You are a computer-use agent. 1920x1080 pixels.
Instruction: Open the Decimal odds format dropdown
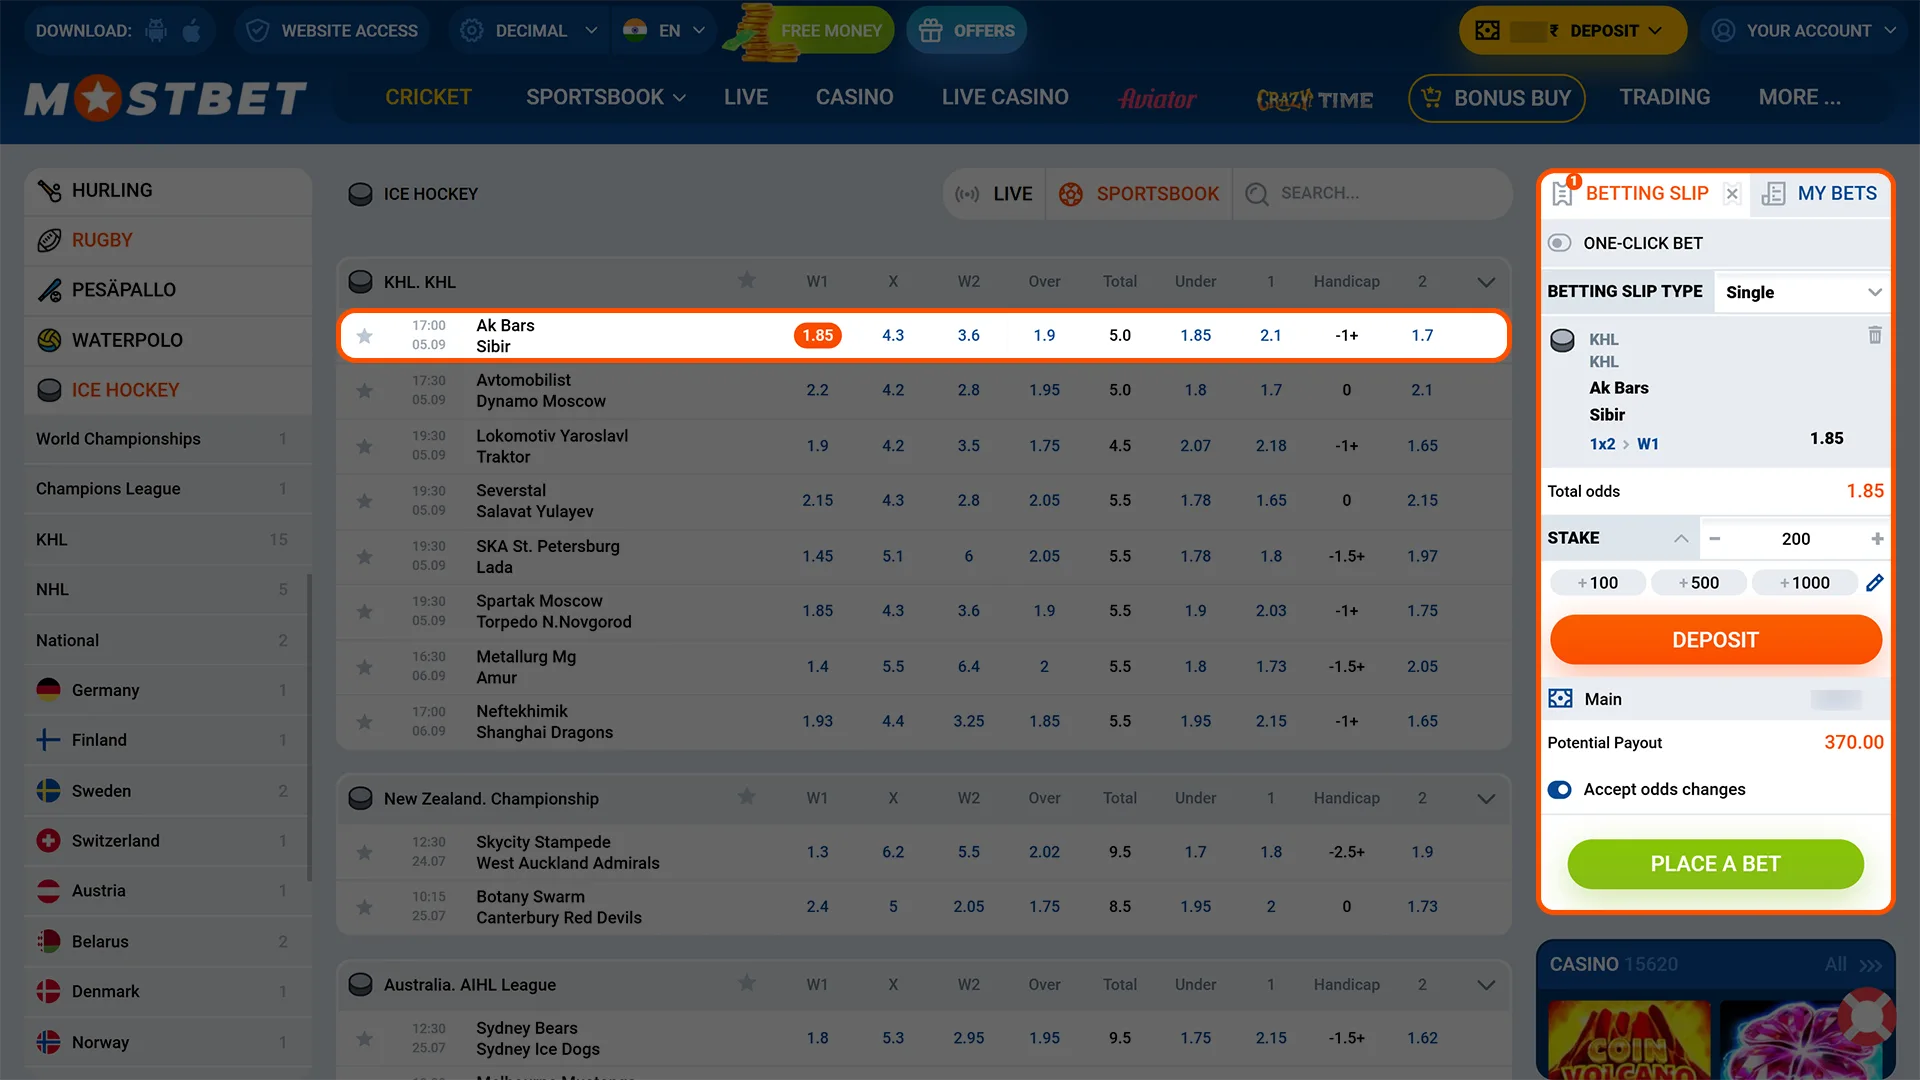pos(529,30)
